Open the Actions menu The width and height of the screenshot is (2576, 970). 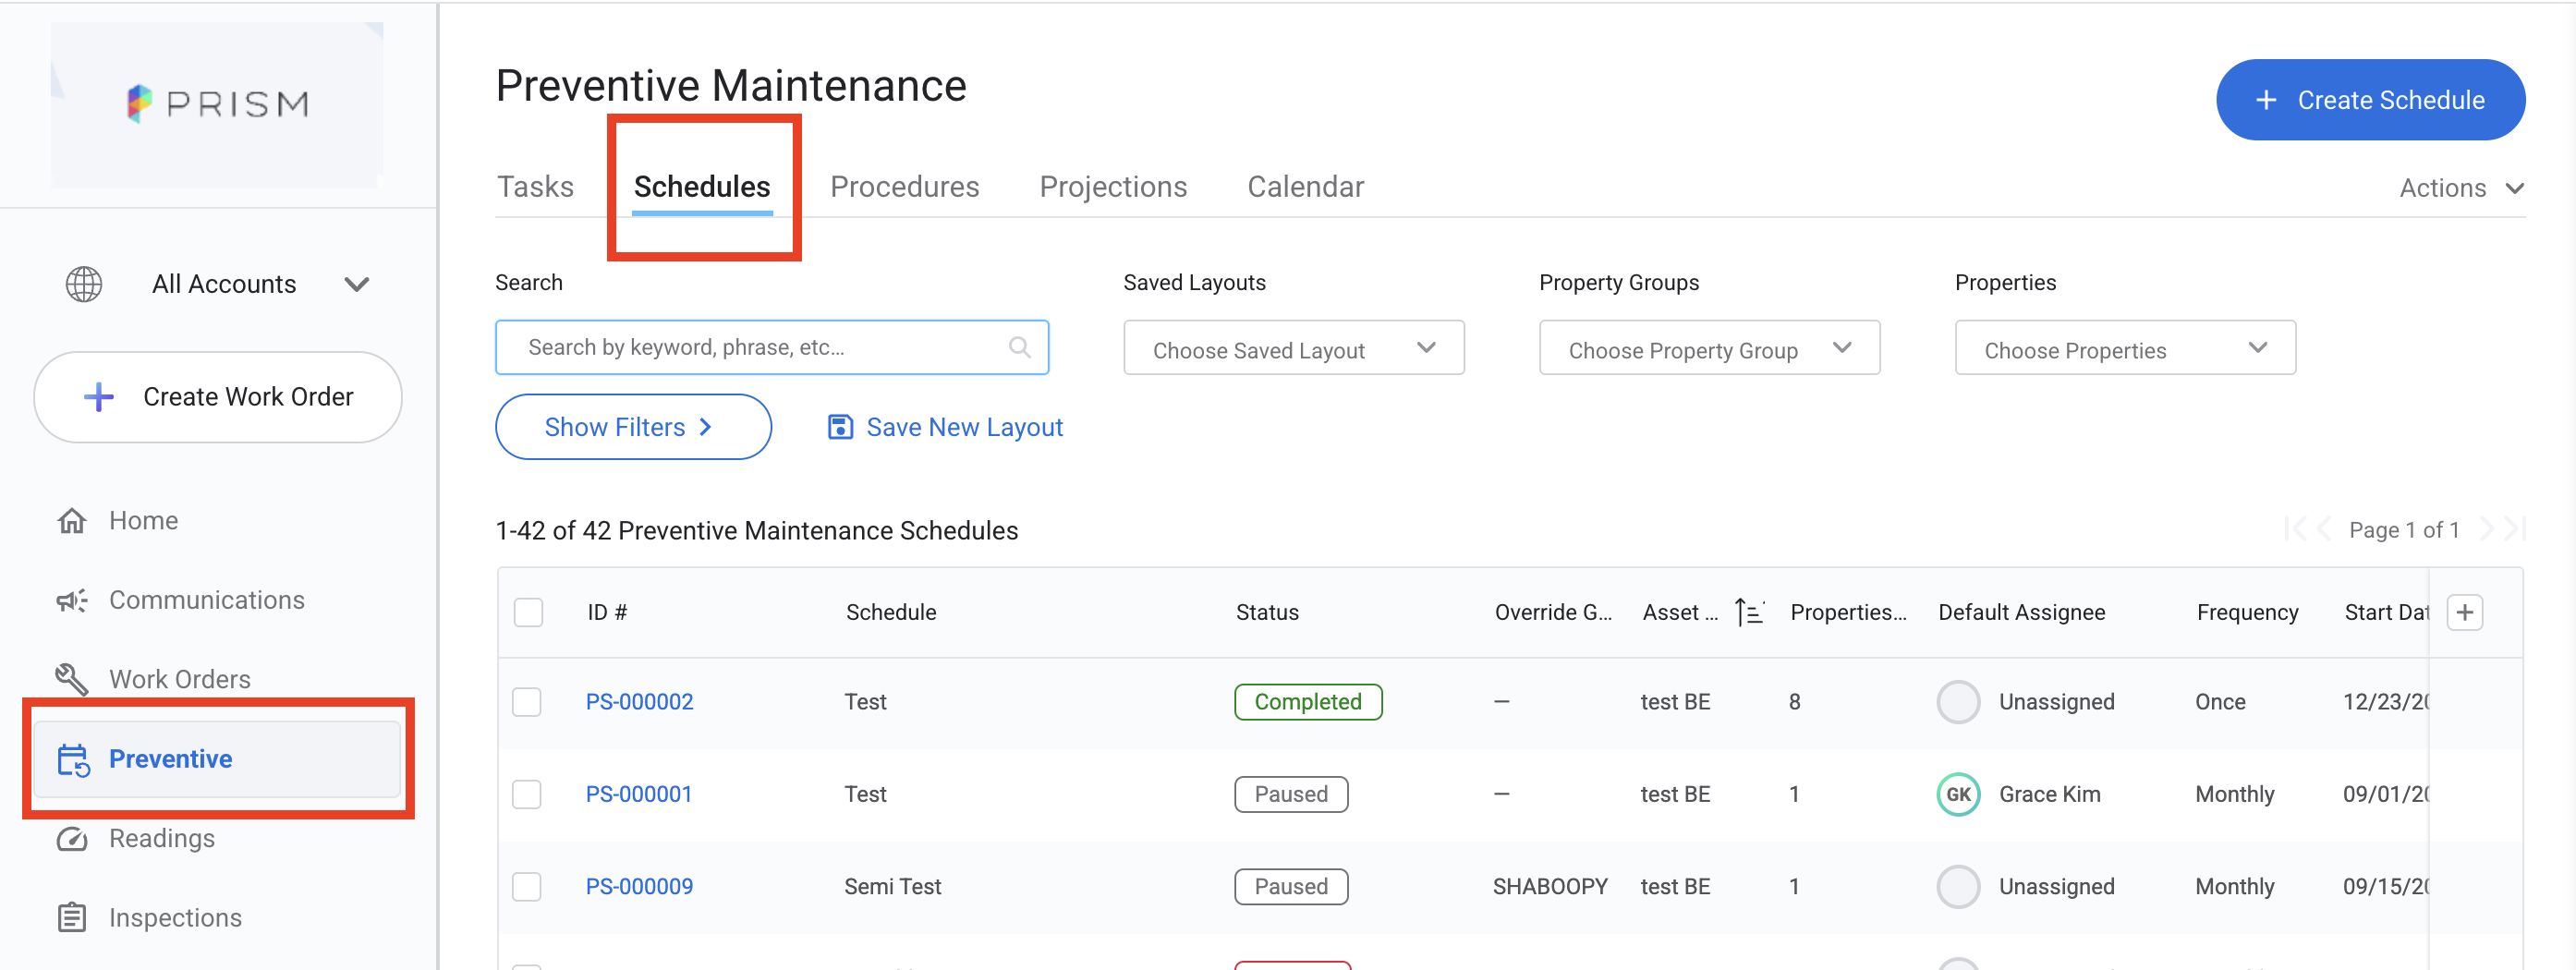pos(2461,188)
